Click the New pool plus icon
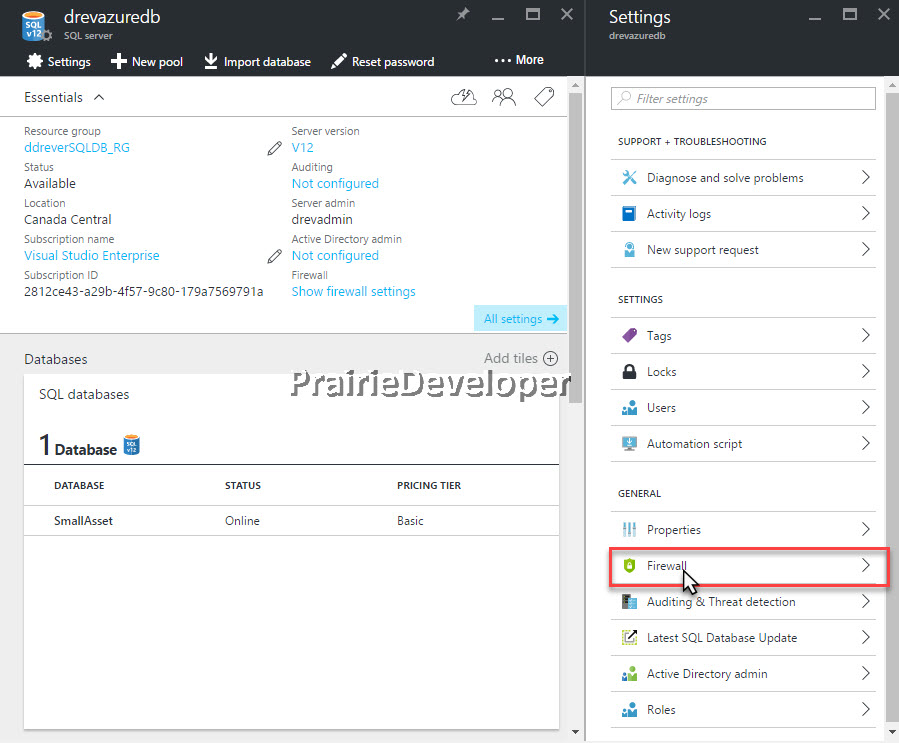899x743 pixels. pos(119,61)
